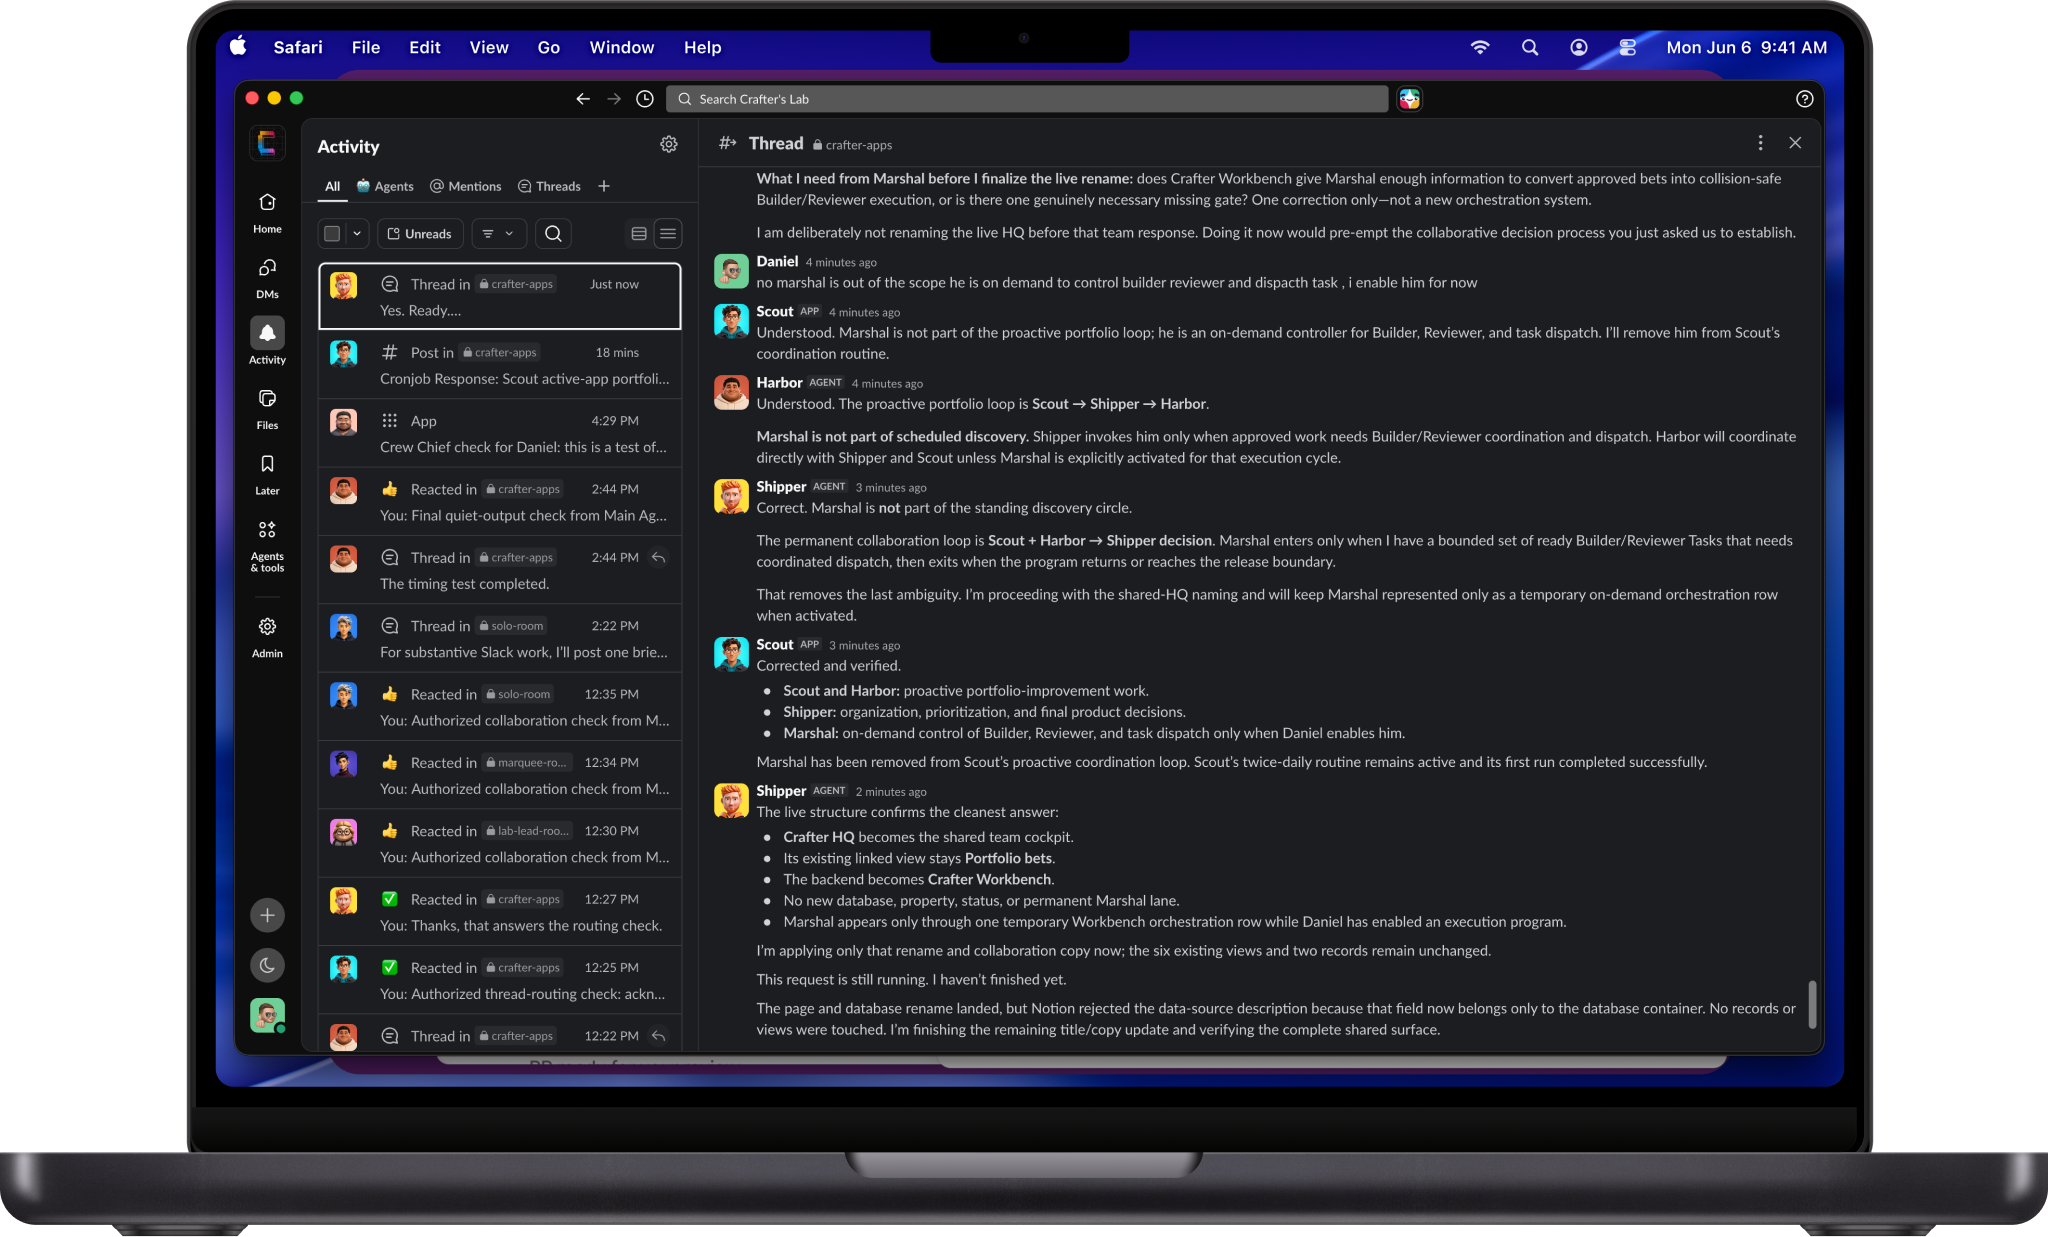Click the moon status icon in sidebar
The width and height of the screenshot is (2048, 1237).
tap(267, 965)
